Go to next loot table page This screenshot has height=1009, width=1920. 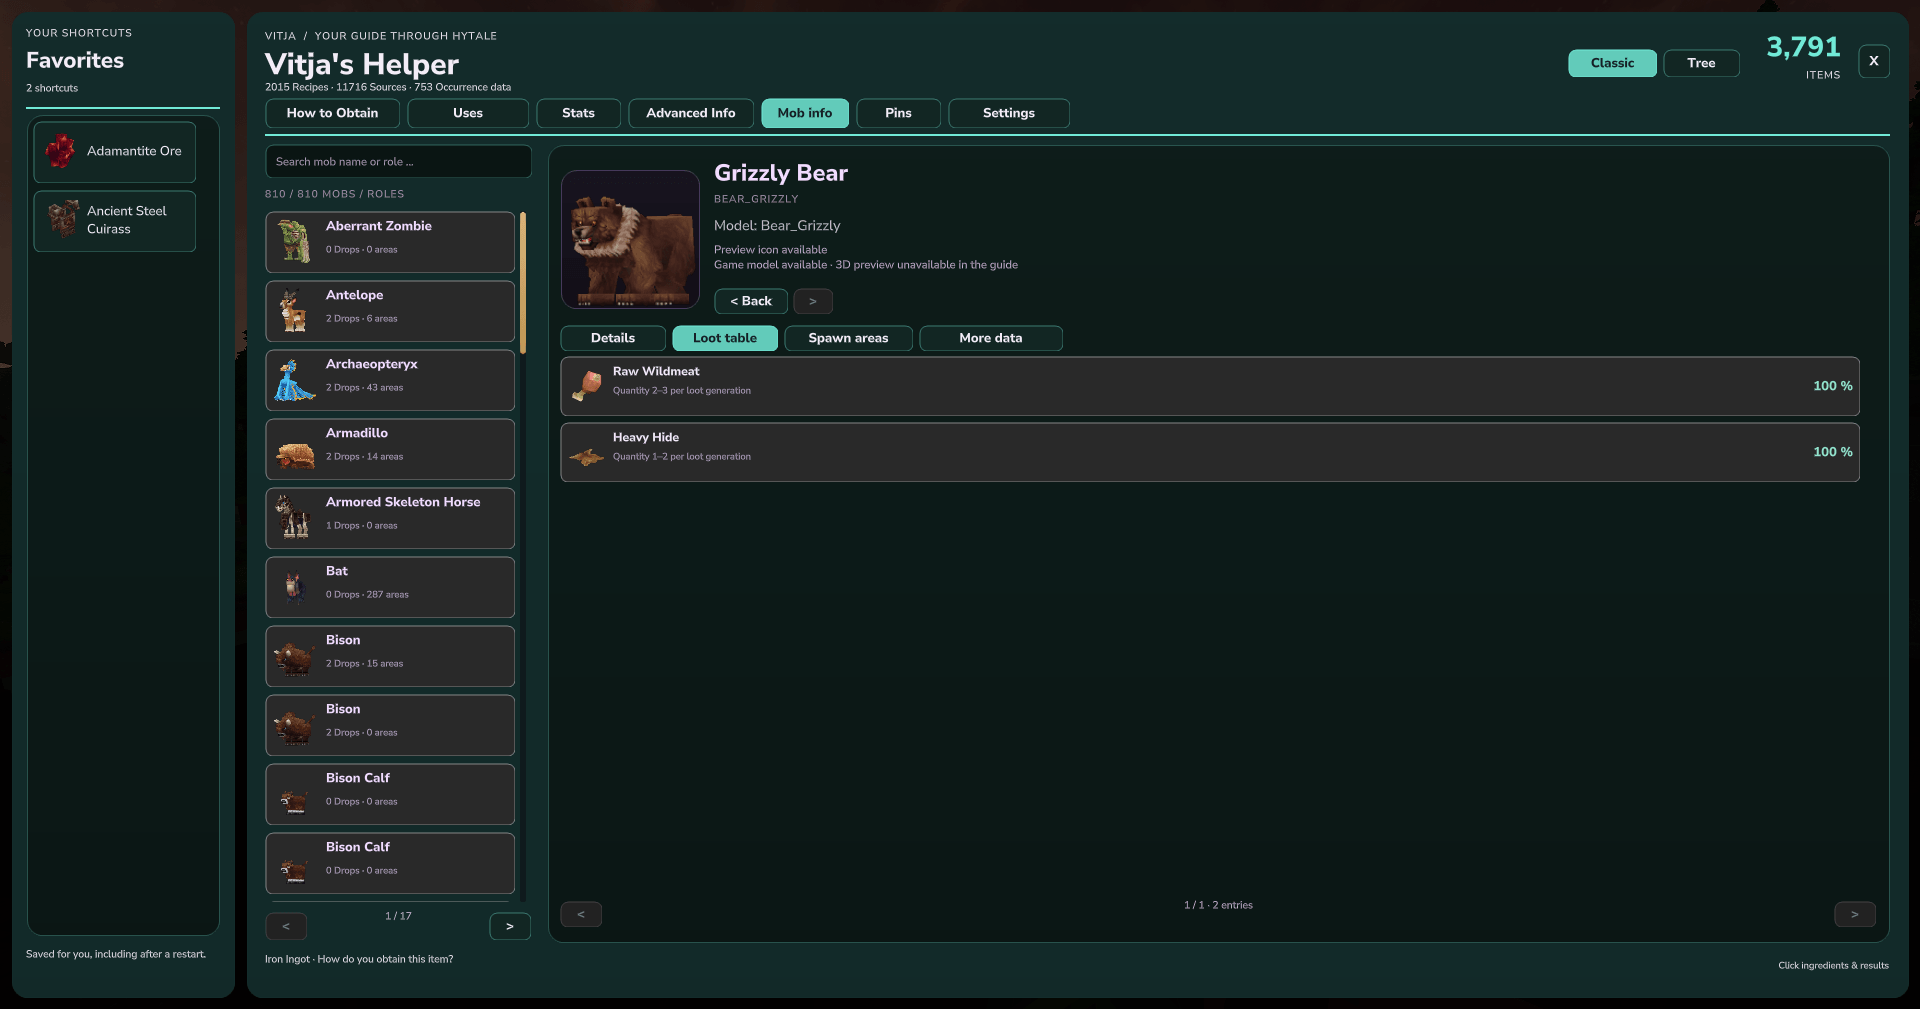pos(1854,914)
